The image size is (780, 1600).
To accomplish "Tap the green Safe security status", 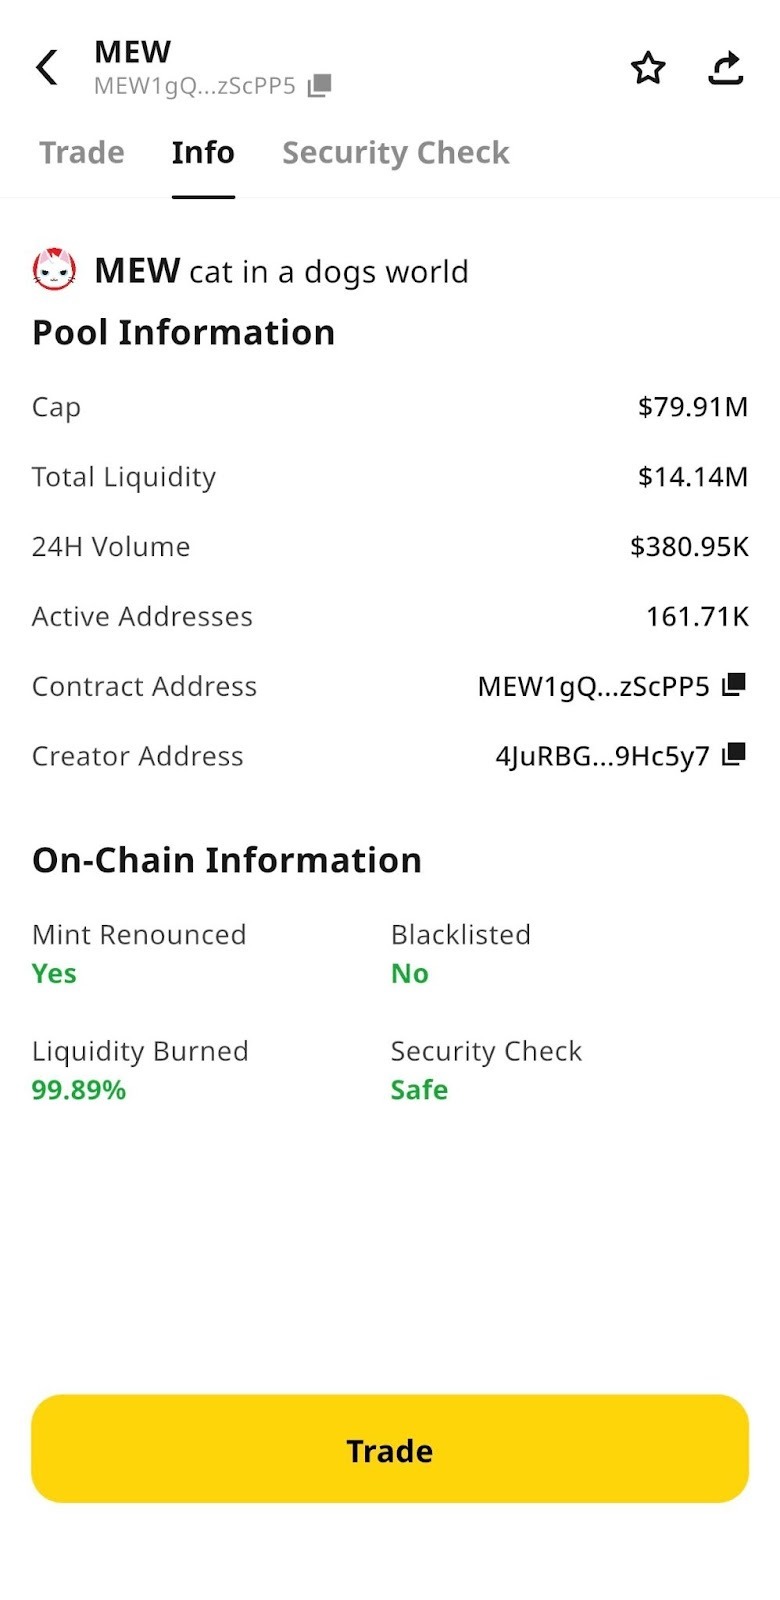I will click(x=419, y=1090).
